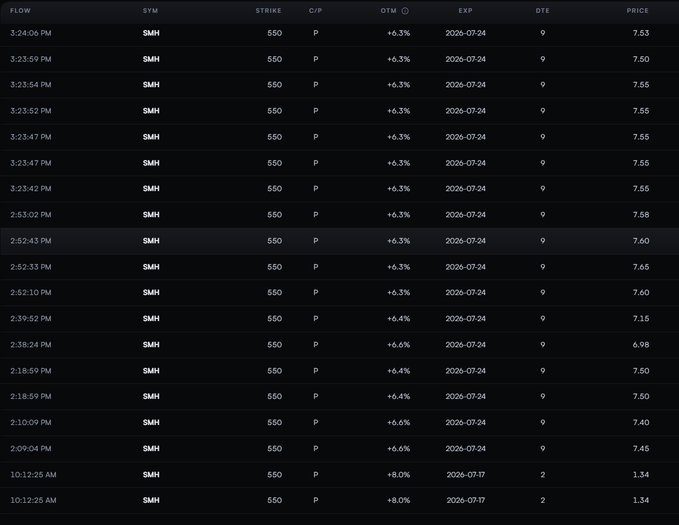Select the highlighted 2:52:43 PM timestamp
679x525 pixels.
pyautogui.click(x=31, y=240)
